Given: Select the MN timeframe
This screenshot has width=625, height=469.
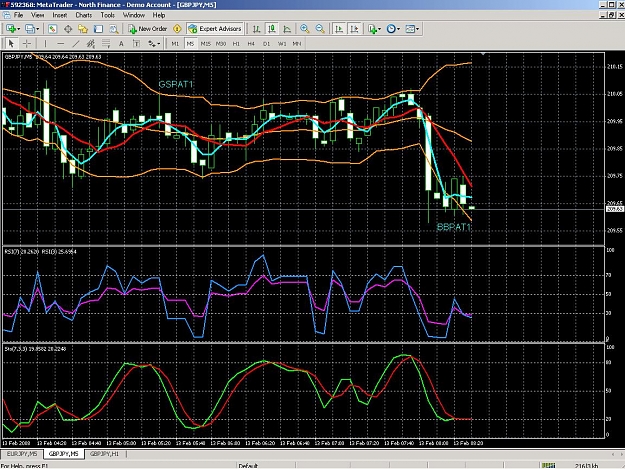Looking at the screenshot, I should (x=297, y=43).
